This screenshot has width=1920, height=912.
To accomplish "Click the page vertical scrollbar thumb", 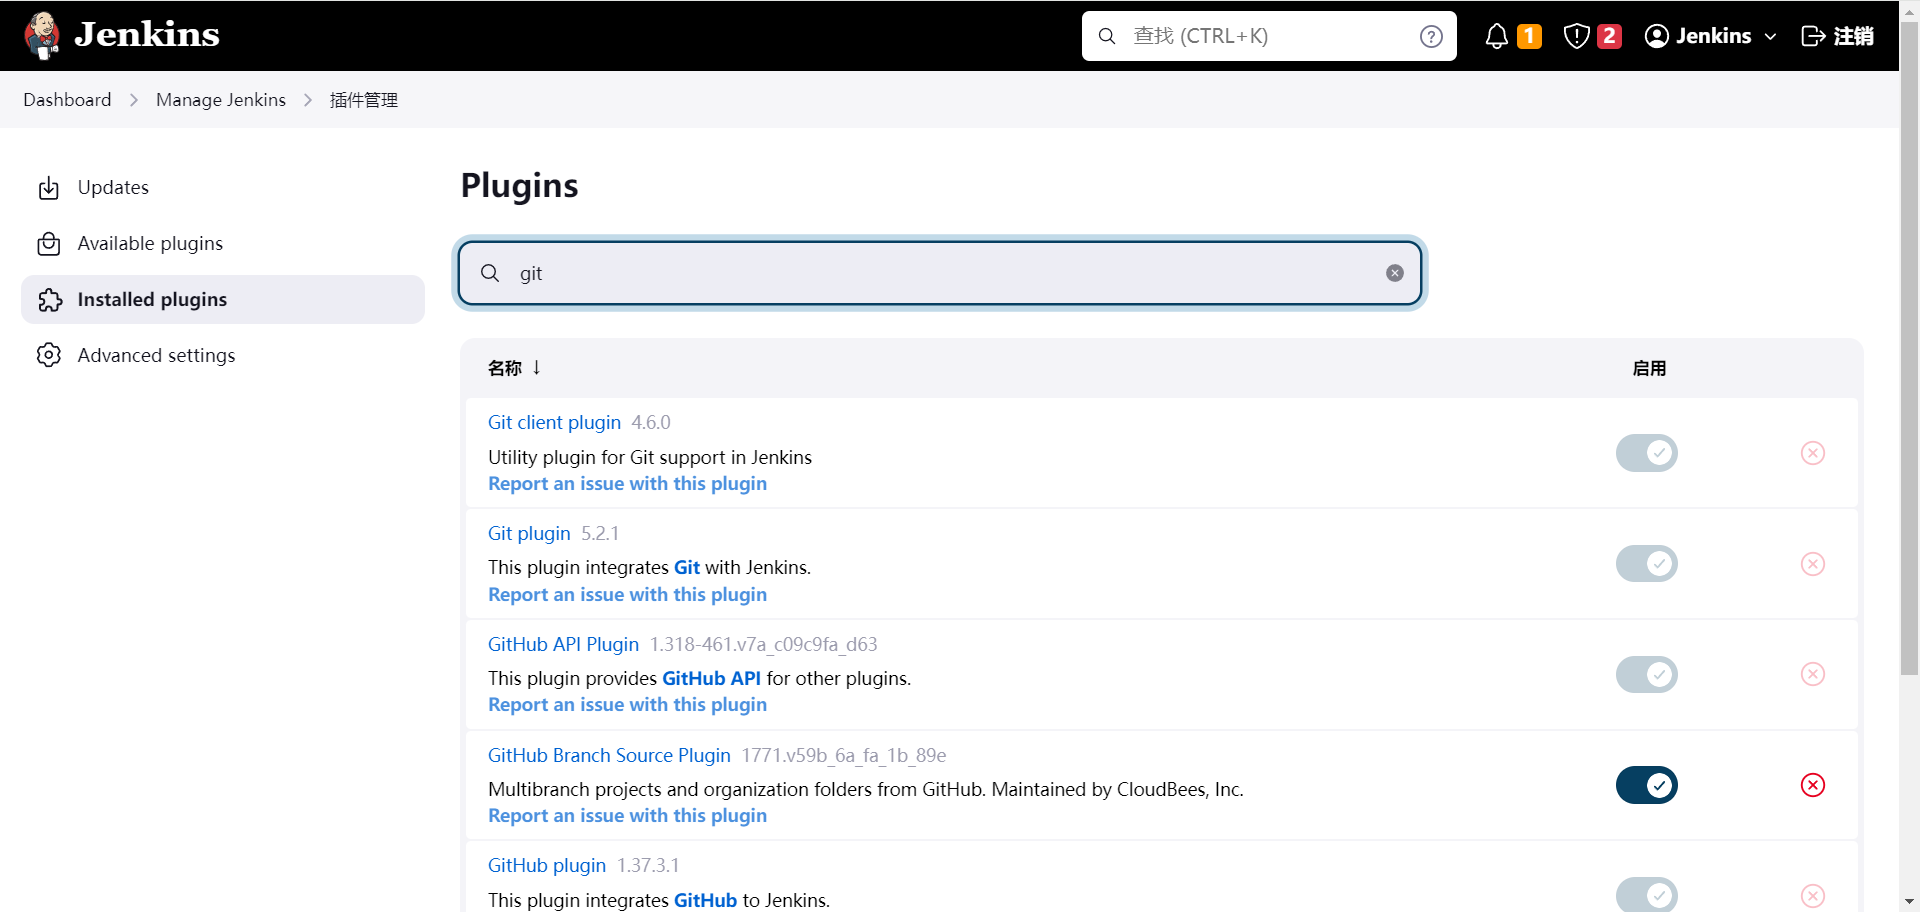I will pos(1909,348).
